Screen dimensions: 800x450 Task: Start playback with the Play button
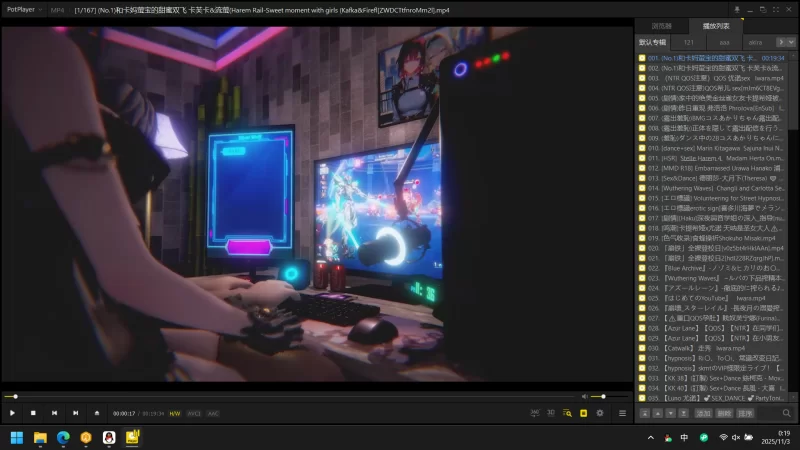(x=12, y=413)
